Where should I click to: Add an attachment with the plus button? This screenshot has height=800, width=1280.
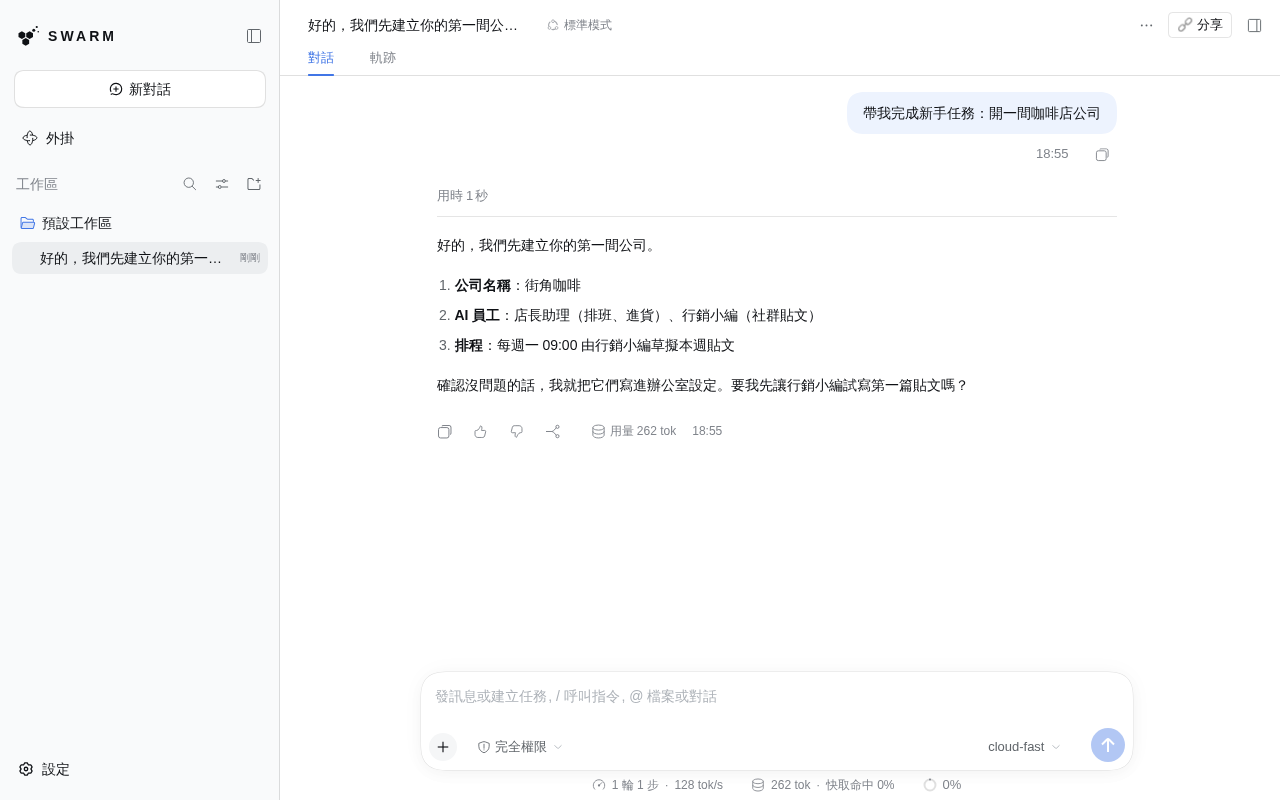coord(443,747)
